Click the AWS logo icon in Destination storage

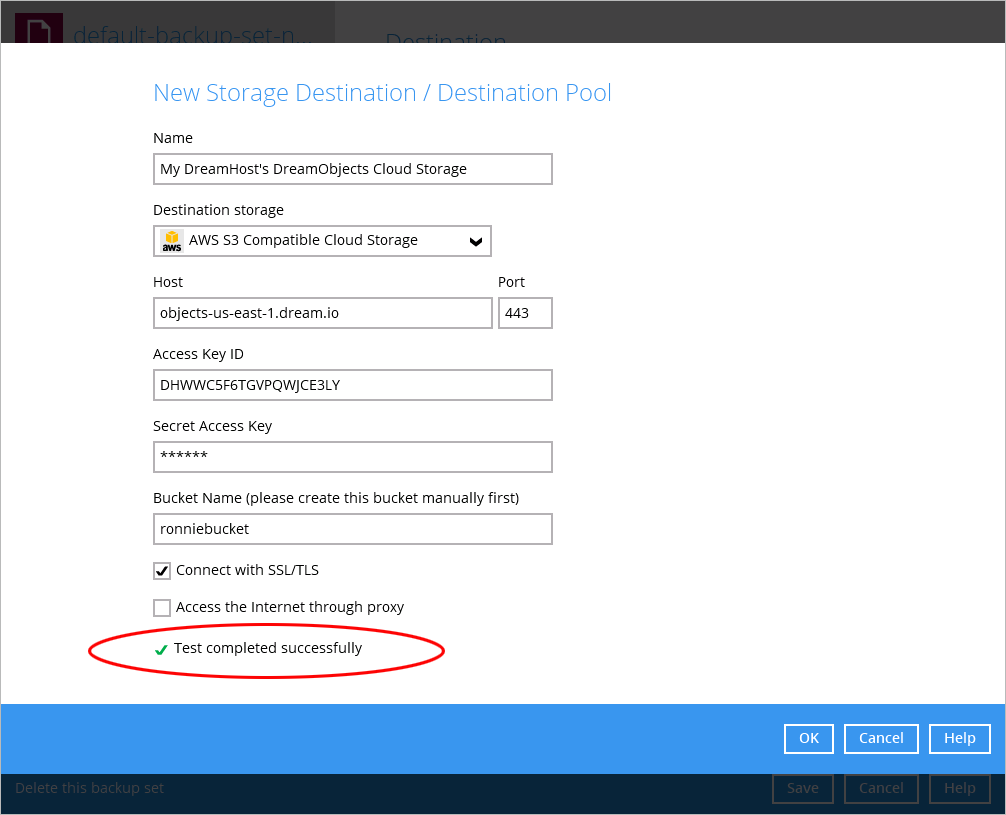tap(172, 241)
